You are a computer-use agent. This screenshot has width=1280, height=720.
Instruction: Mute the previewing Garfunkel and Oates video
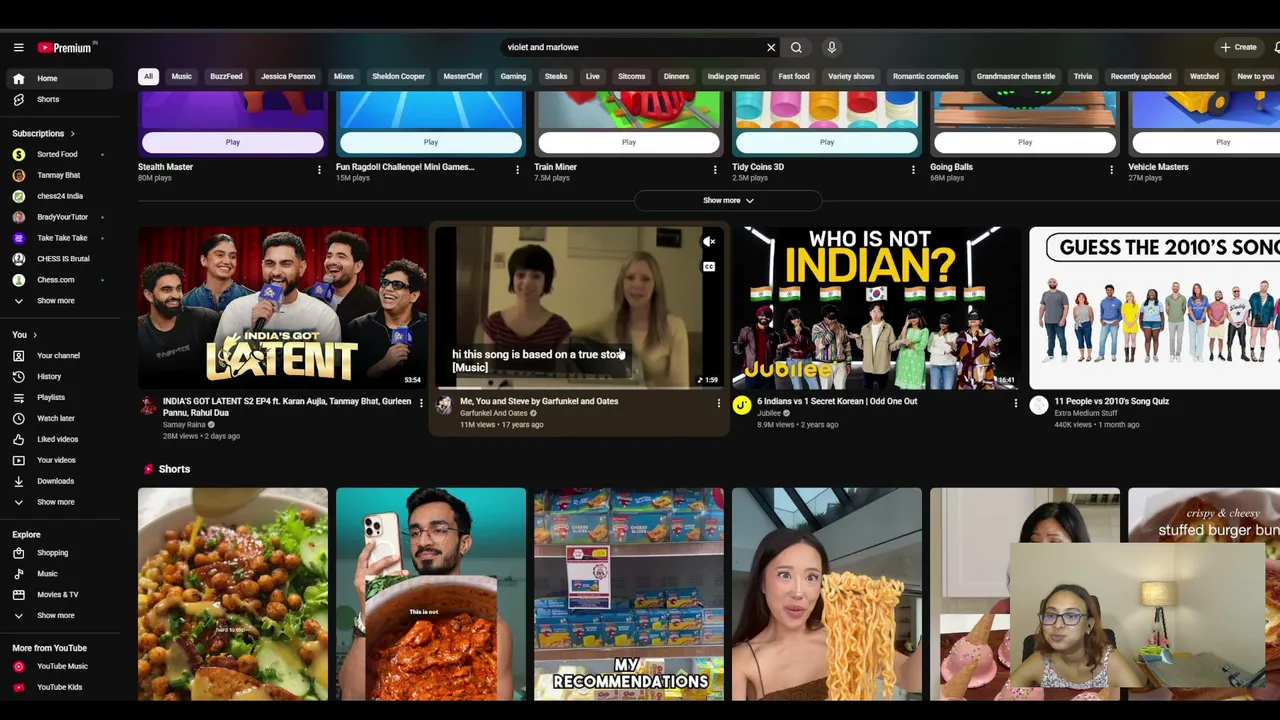(709, 241)
